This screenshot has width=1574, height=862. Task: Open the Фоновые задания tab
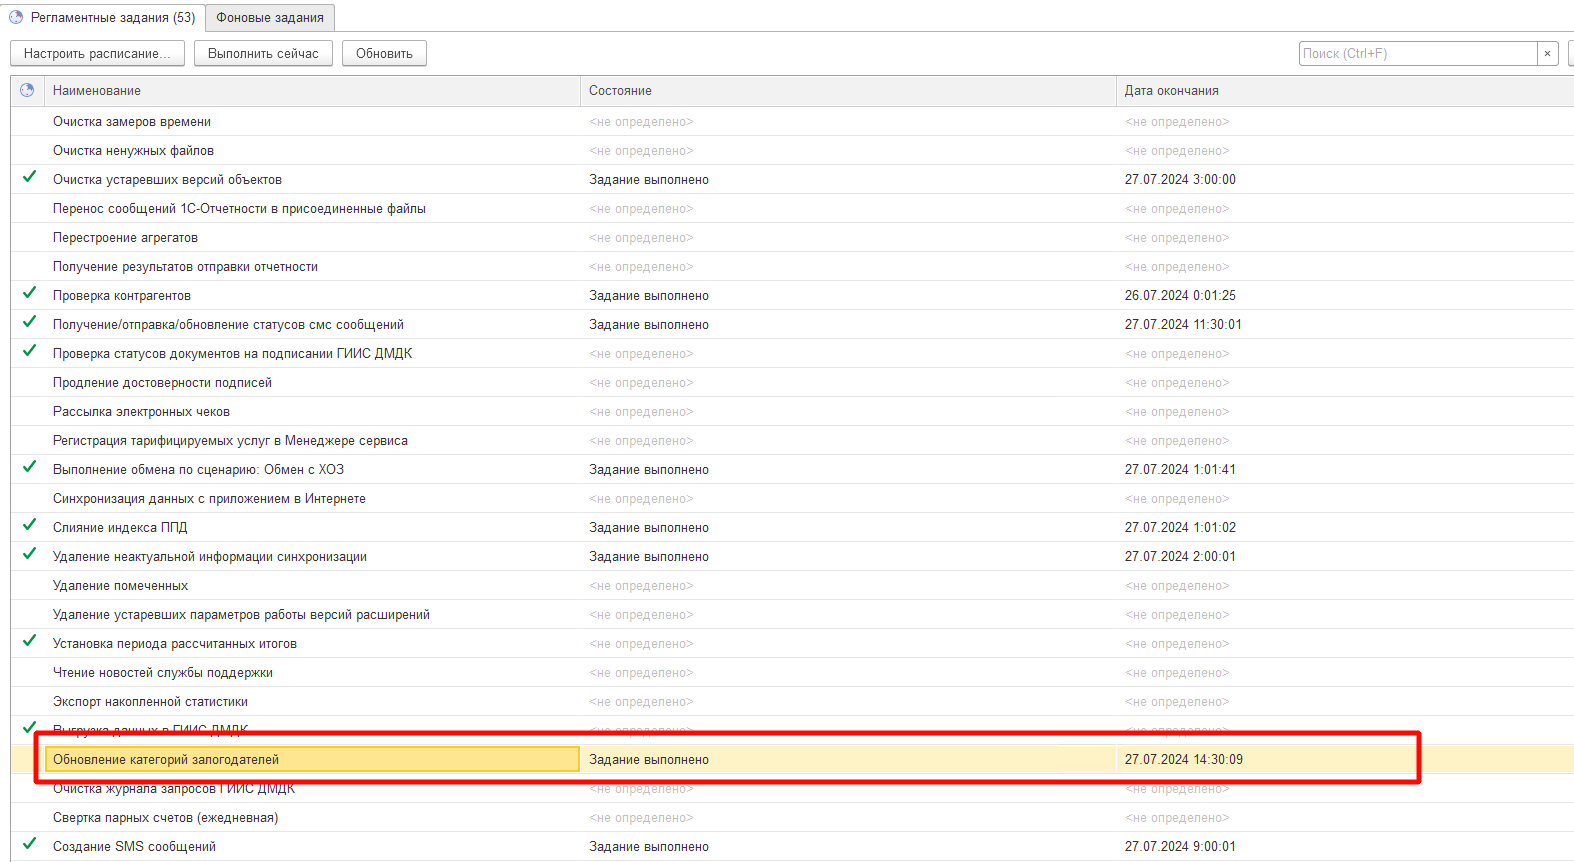[x=270, y=17]
